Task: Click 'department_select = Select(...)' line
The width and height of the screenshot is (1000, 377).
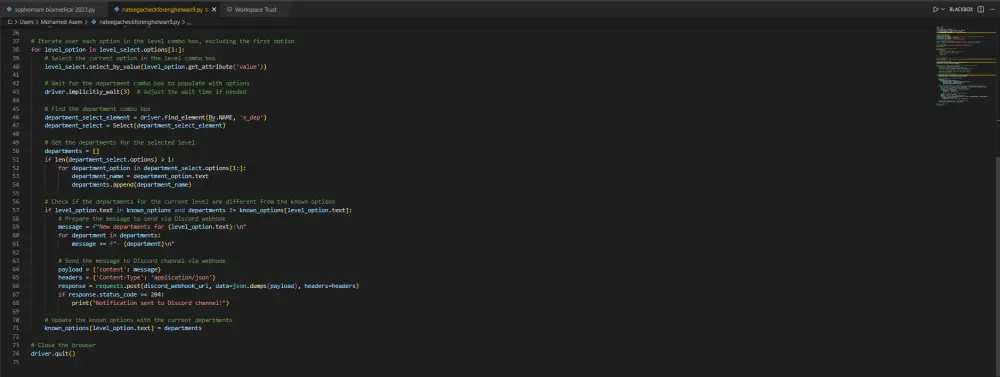Action: 135,126
